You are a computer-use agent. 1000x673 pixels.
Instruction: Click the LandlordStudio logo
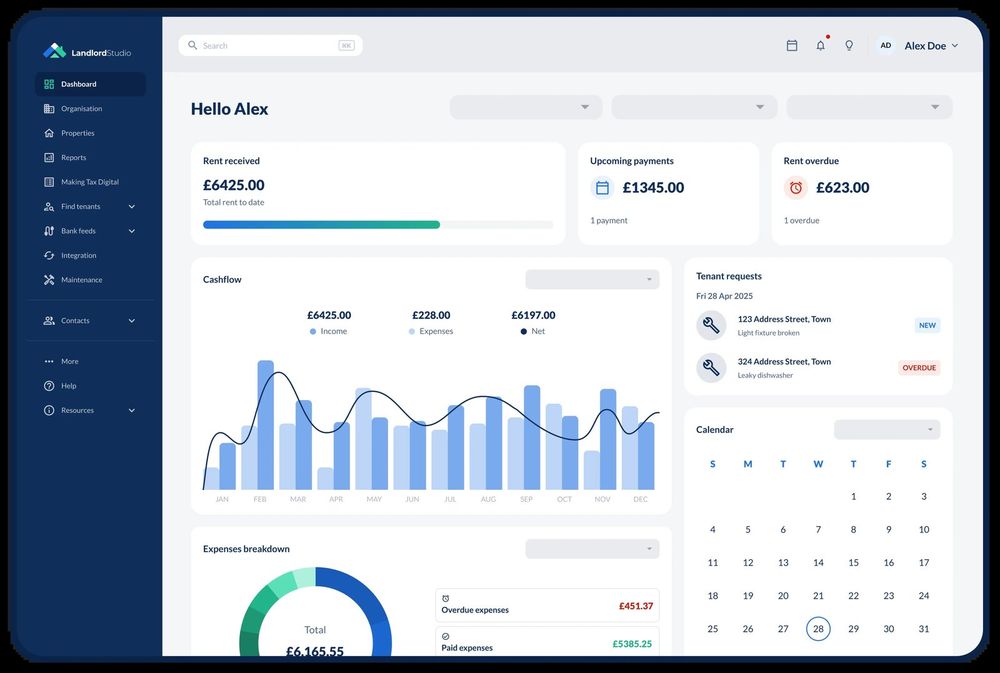87,52
